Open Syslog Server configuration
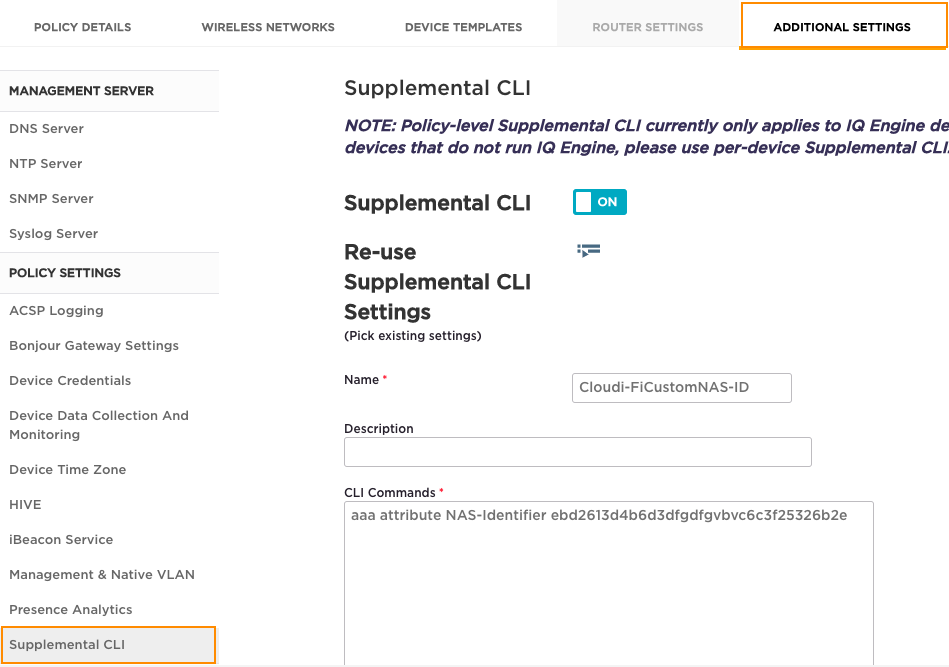 (x=53, y=233)
